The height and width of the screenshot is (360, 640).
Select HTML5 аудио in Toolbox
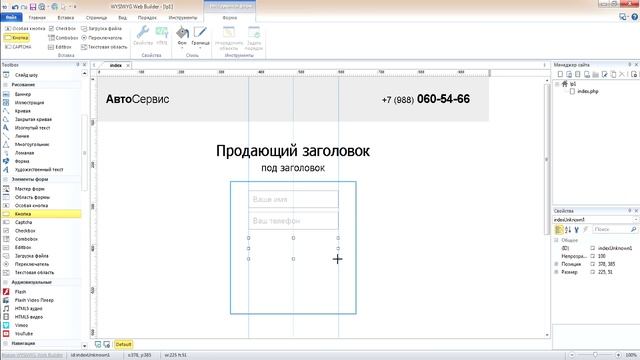click(x=28, y=309)
